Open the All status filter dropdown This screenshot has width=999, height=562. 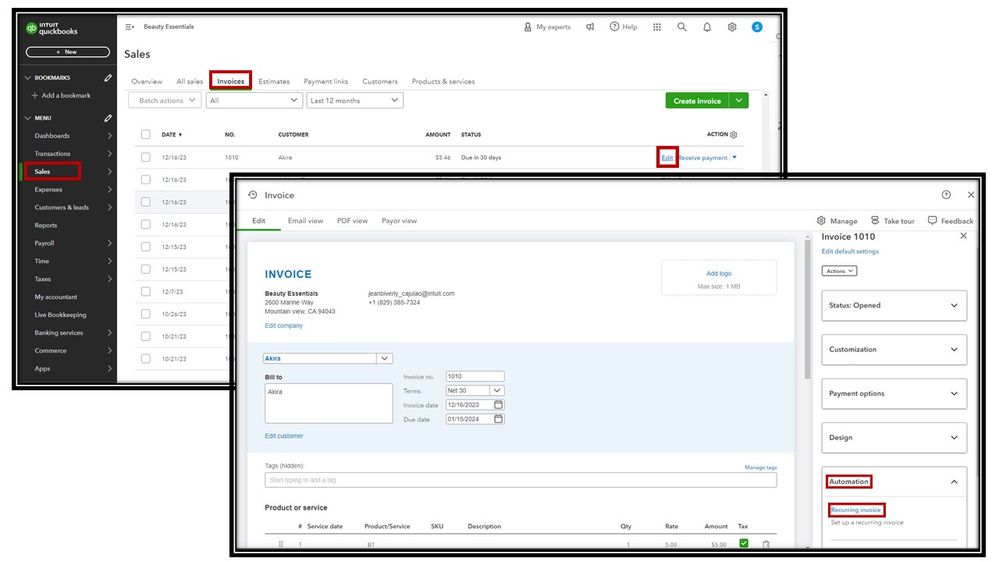point(254,101)
